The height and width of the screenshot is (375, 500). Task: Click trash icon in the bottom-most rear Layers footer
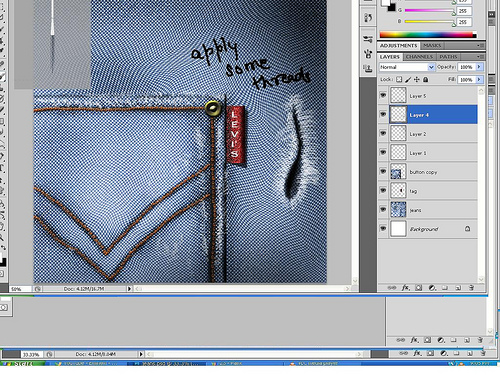pos(483,353)
